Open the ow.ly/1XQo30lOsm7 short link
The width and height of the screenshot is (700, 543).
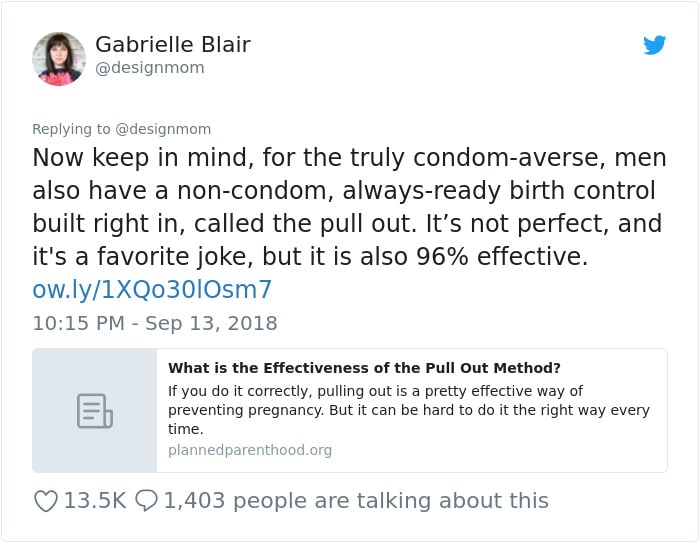point(152,289)
